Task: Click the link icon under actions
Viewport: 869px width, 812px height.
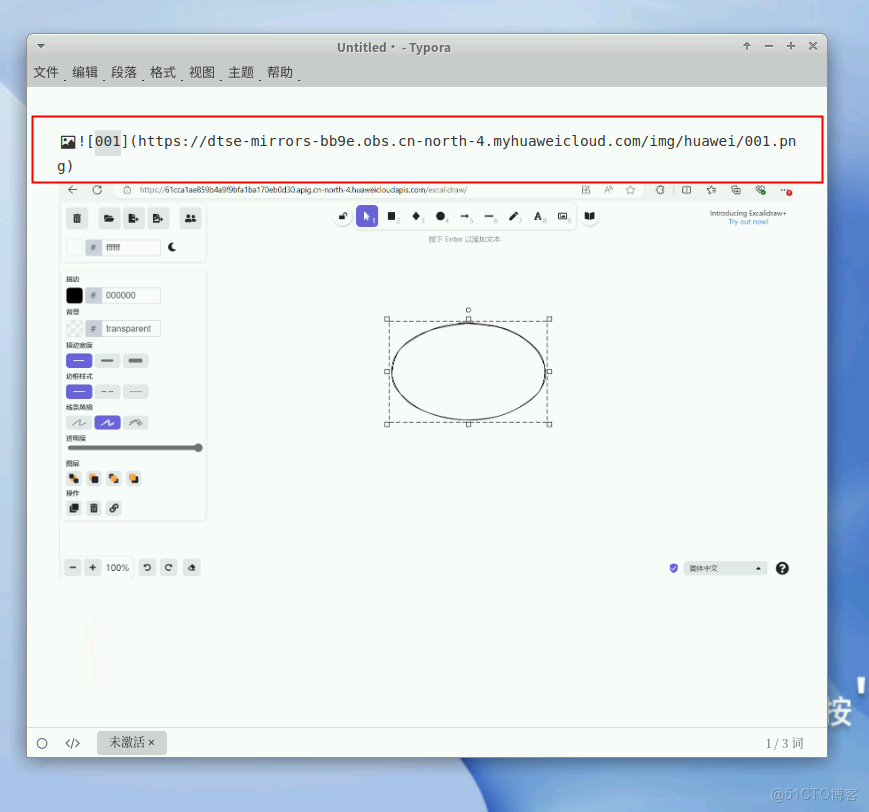Action: 114,508
